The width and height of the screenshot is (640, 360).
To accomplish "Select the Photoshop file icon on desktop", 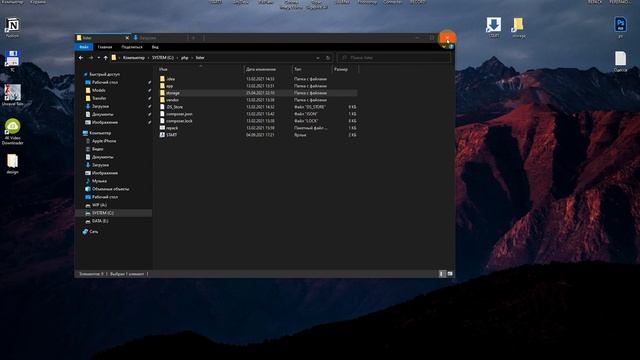I will click(x=620, y=27).
